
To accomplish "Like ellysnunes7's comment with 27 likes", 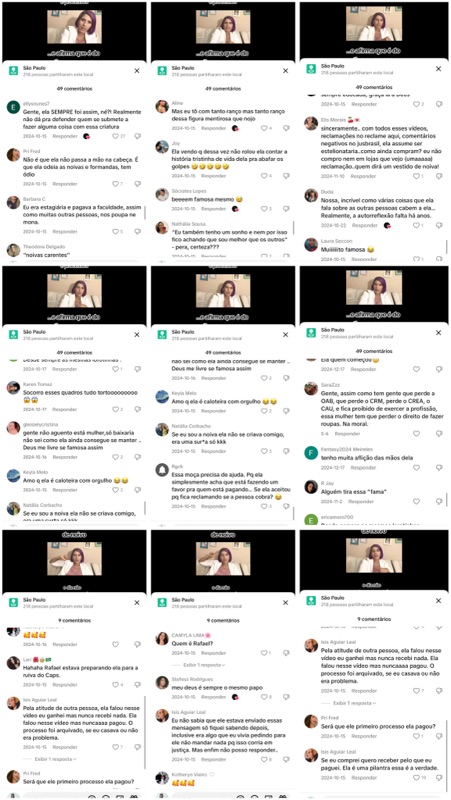I will point(115,136).
